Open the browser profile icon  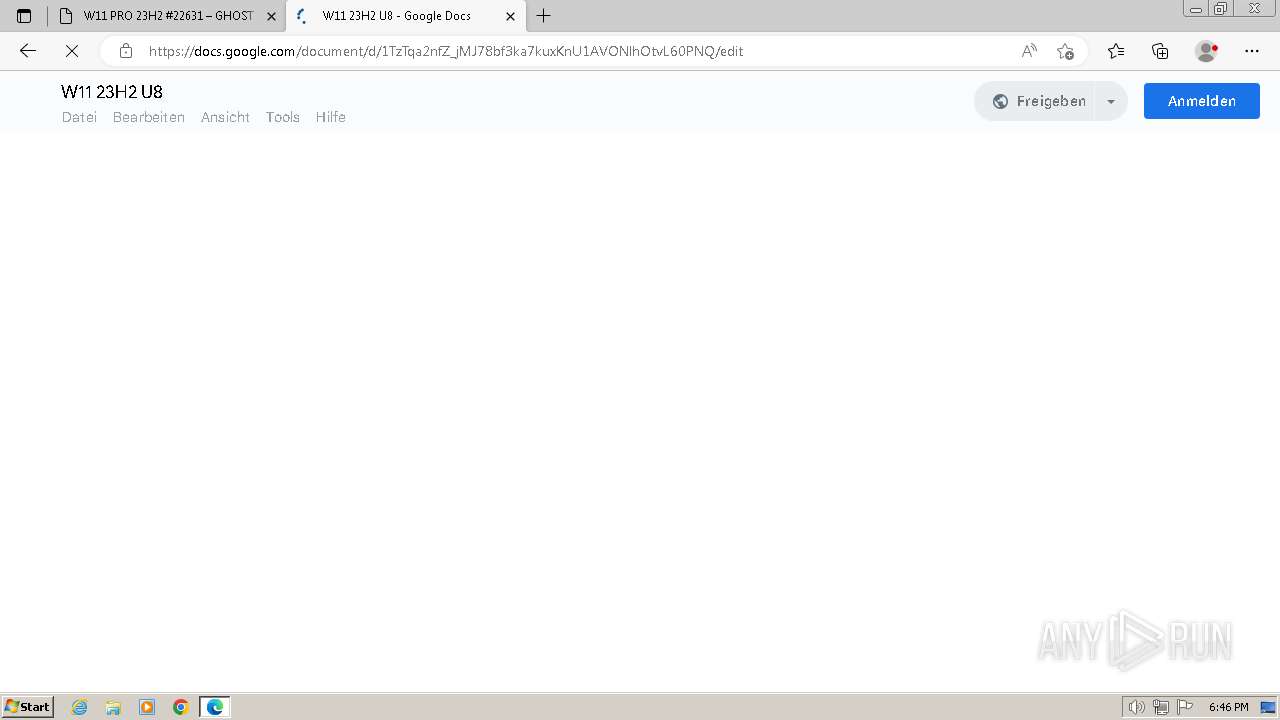[1207, 51]
